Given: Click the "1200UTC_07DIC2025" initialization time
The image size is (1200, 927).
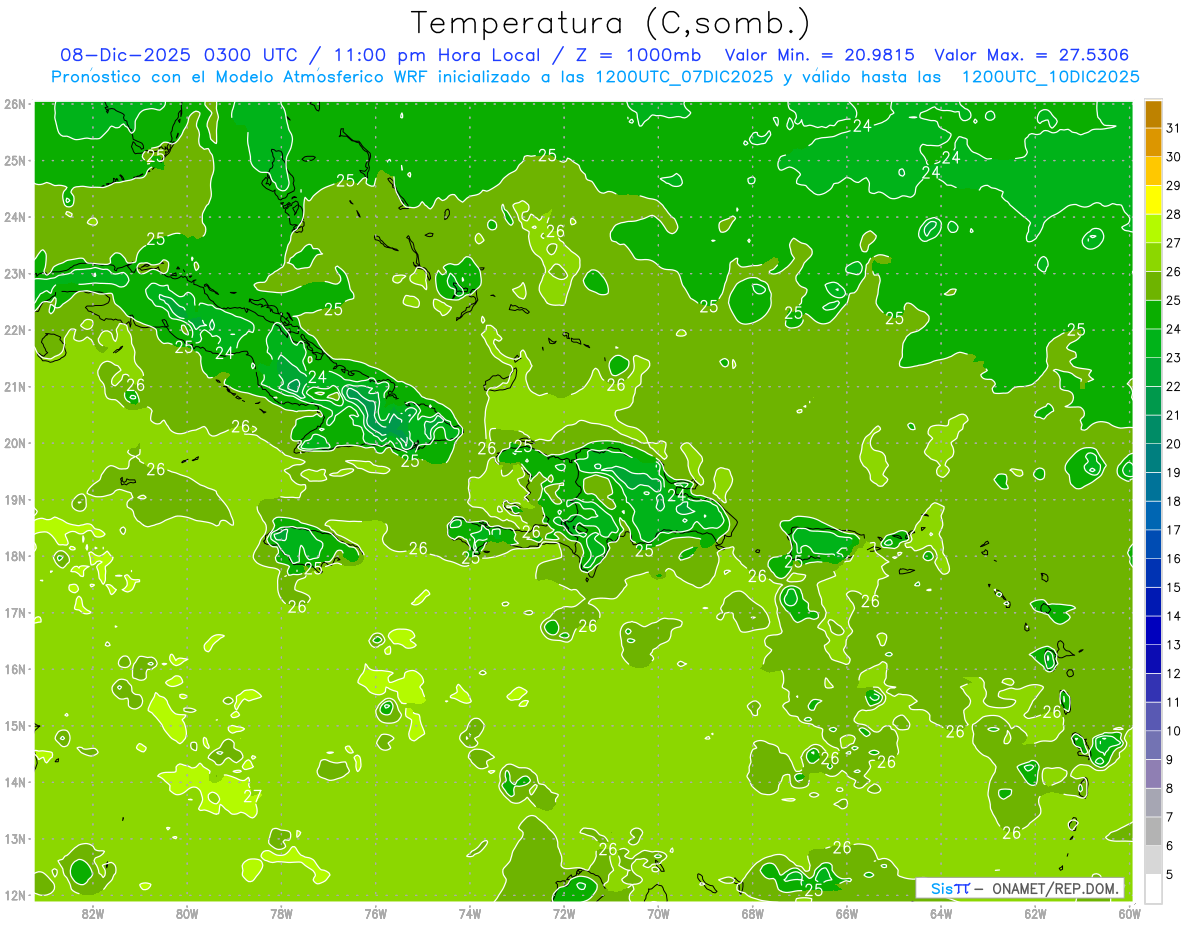Looking at the screenshot, I should [x=683, y=77].
